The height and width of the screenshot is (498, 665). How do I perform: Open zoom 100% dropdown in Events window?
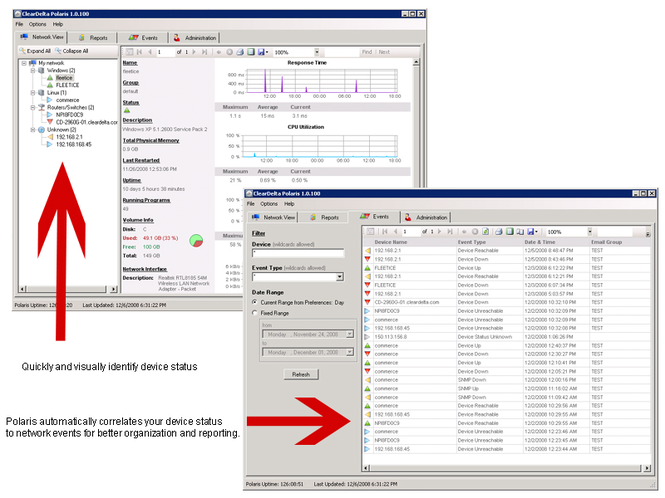(590, 232)
